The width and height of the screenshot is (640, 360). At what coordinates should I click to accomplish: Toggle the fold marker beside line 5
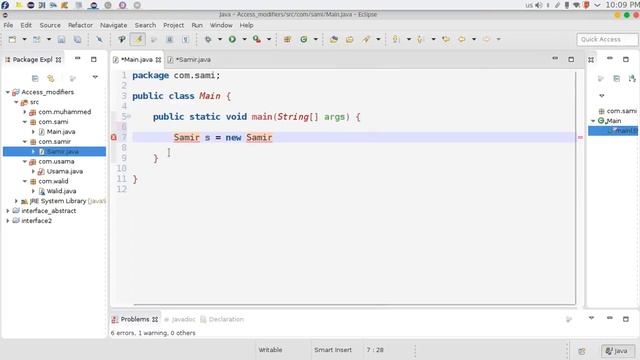pos(129,116)
